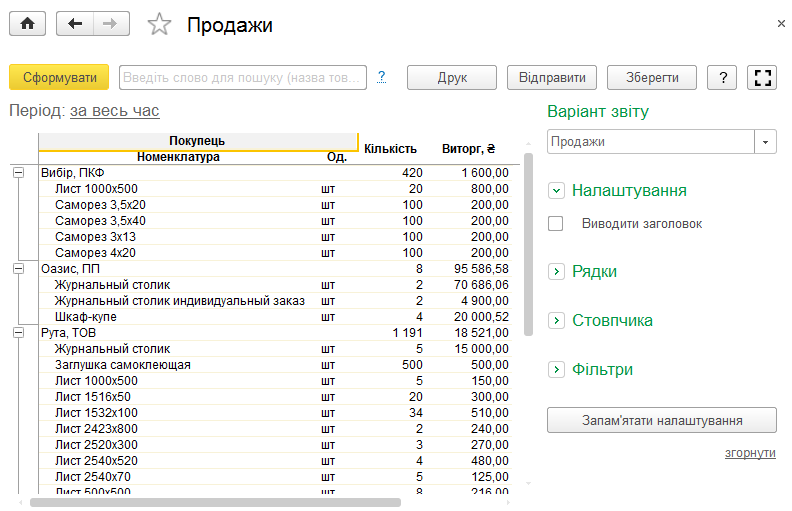This screenshot has width=792, height=511.
Task: Select the Варіант звіту field Продажи
Action: pos(651,142)
